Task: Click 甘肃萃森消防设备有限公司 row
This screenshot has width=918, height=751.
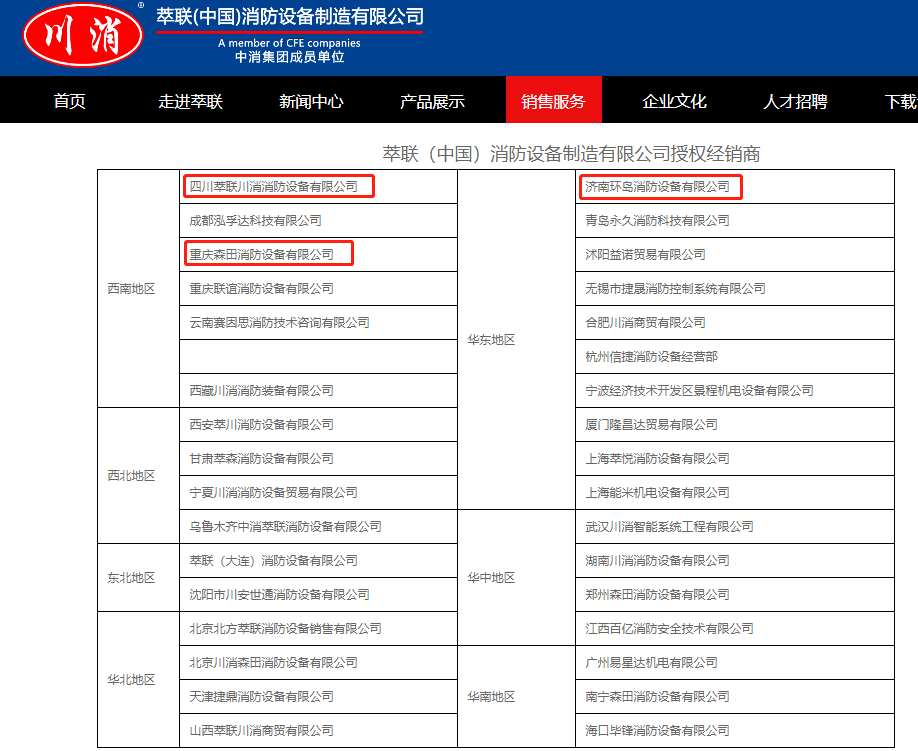Action: pos(261,458)
